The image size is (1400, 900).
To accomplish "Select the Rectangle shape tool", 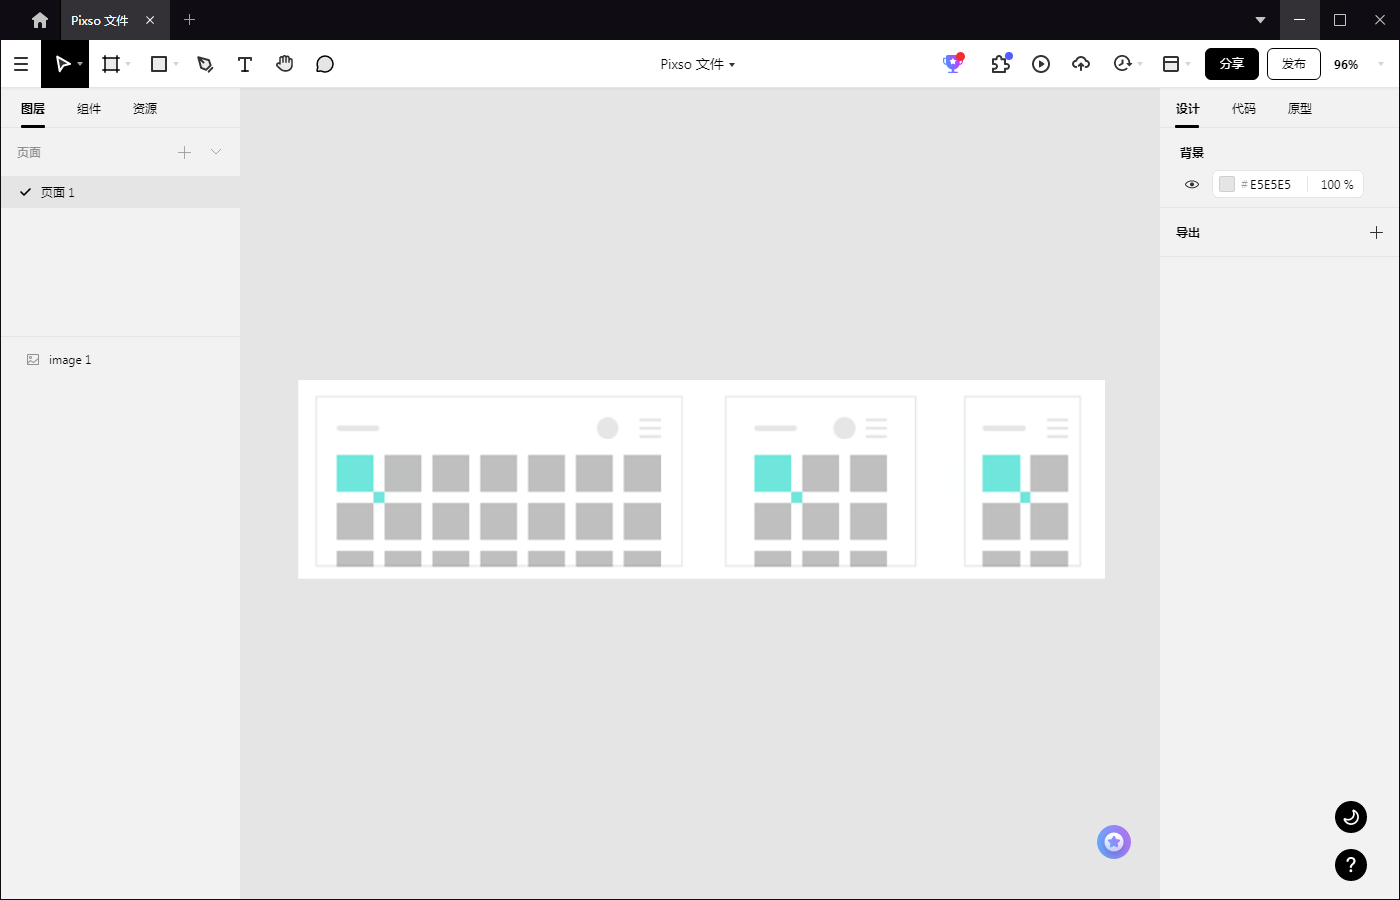I will tap(159, 64).
